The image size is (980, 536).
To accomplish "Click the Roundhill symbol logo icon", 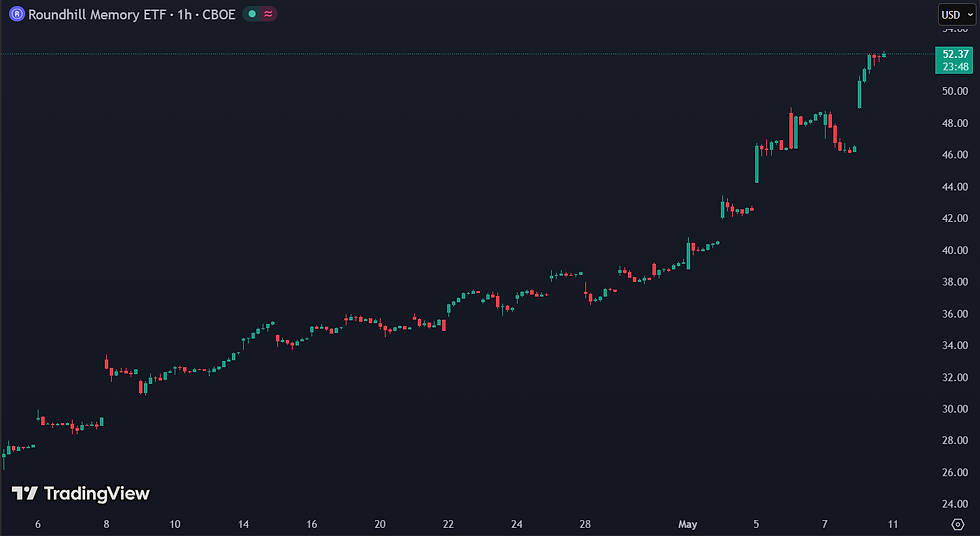I will [17, 14].
